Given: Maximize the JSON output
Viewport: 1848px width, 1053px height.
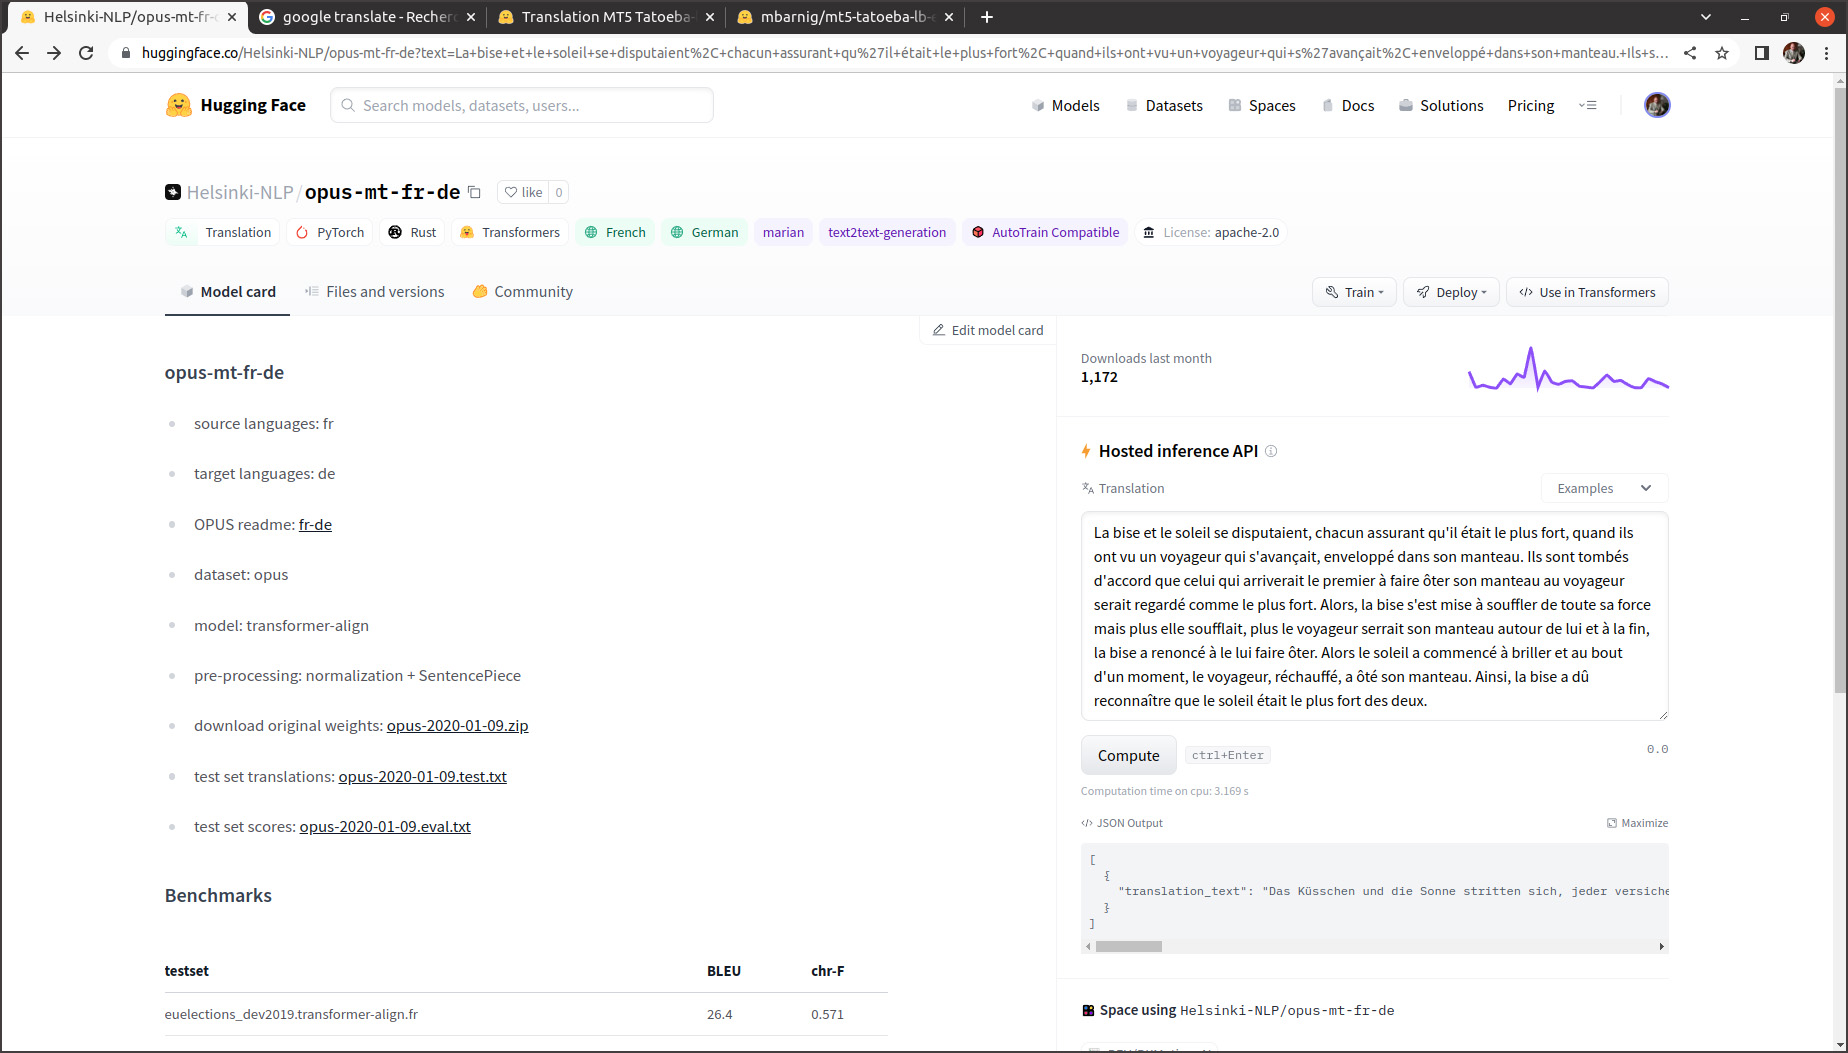Looking at the screenshot, I should 1637,823.
